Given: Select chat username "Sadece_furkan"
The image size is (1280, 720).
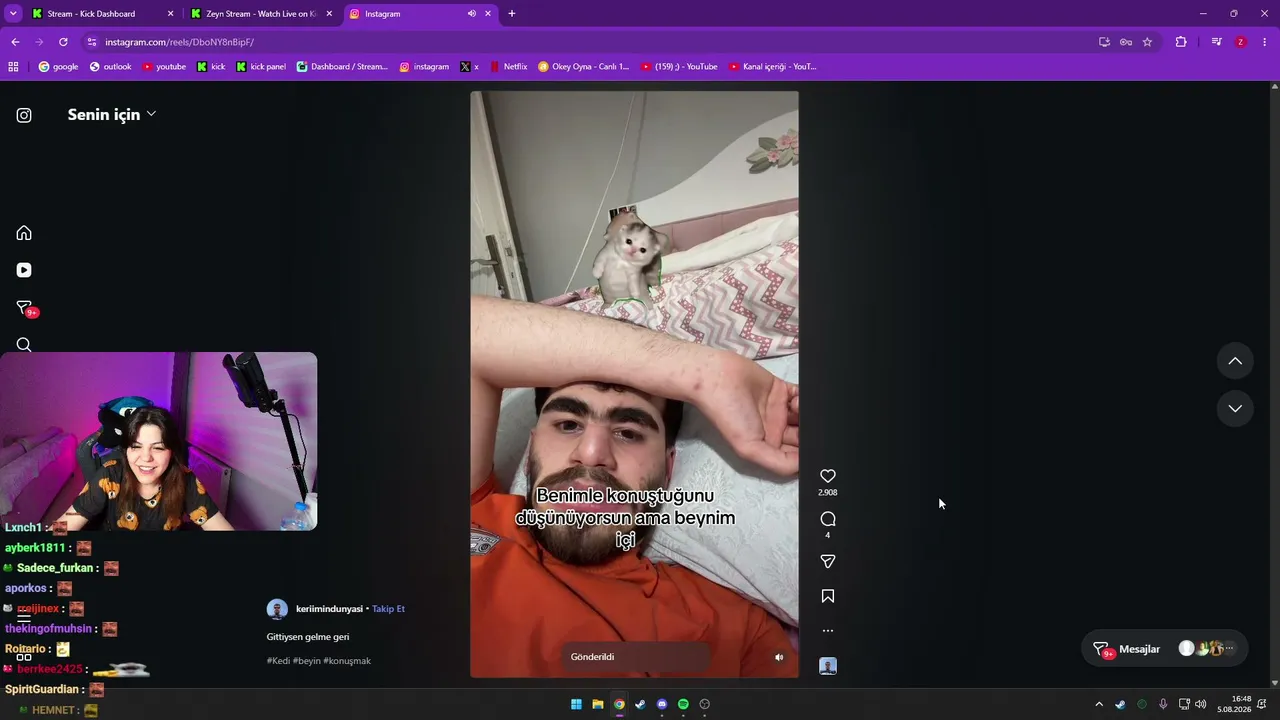Looking at the screenshot, I should [x=55, y=568].
